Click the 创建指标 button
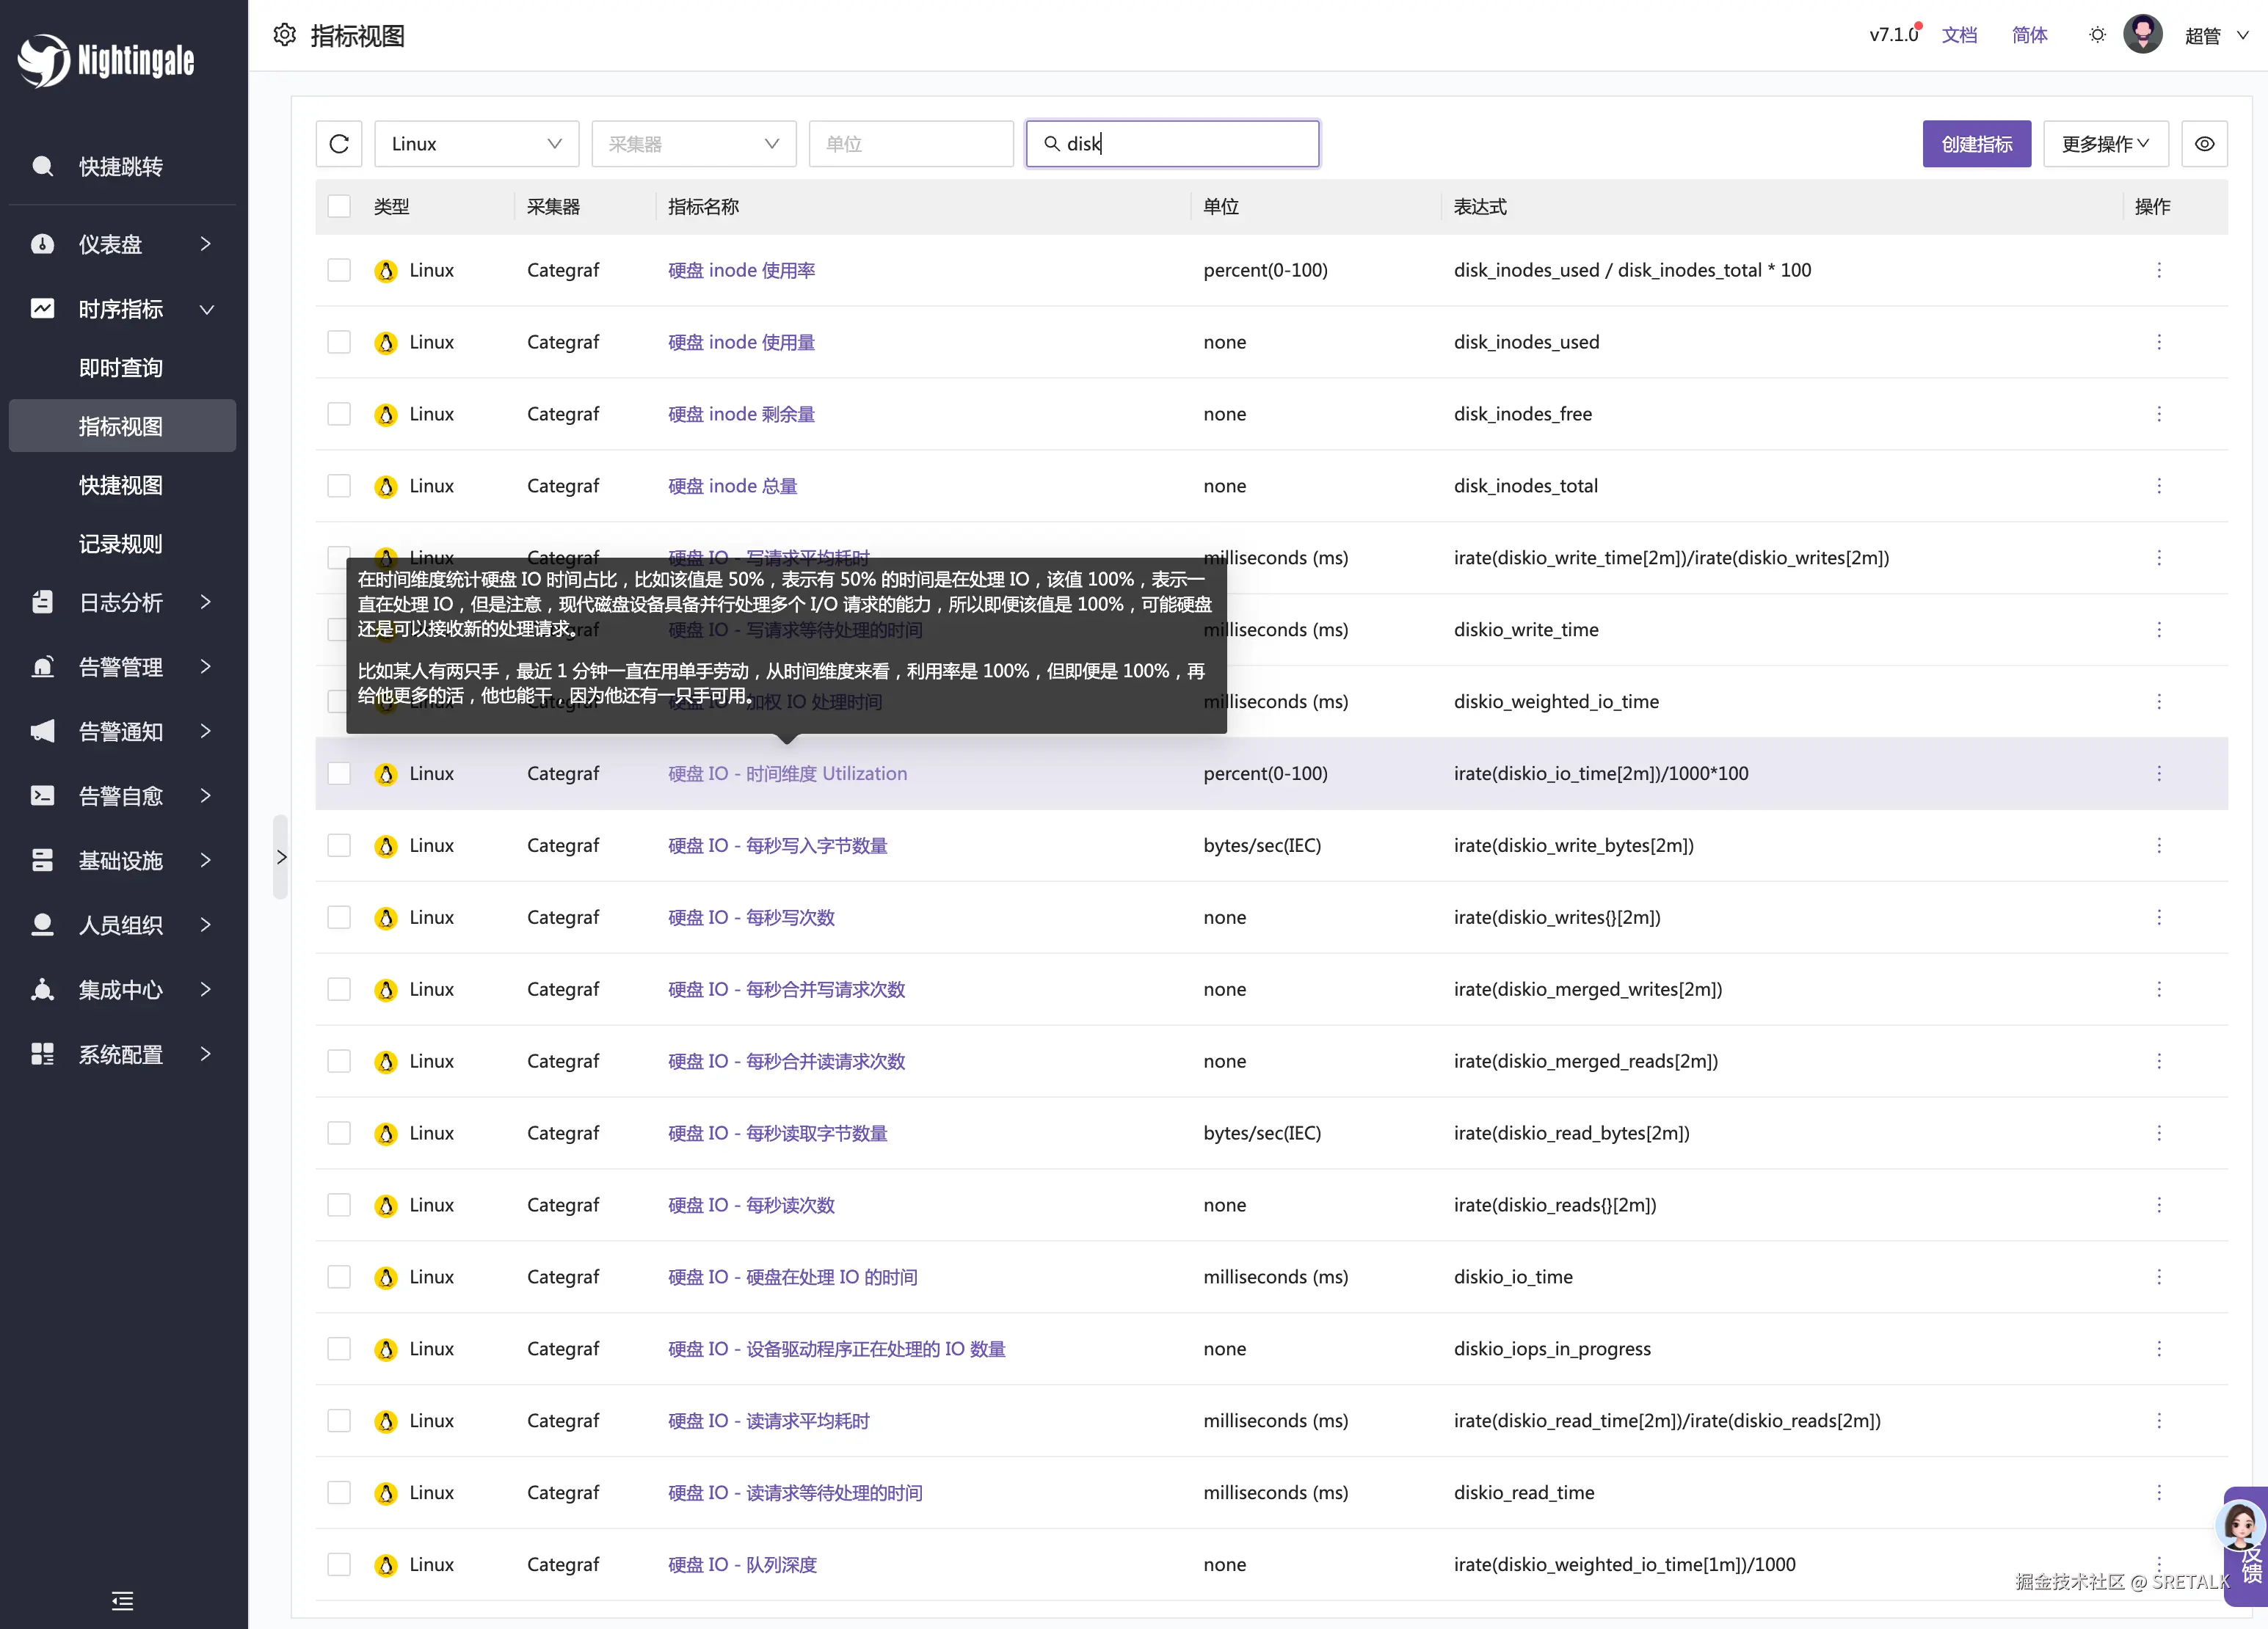Viewport: 2268px width, 1629px height. [1976, 144]
